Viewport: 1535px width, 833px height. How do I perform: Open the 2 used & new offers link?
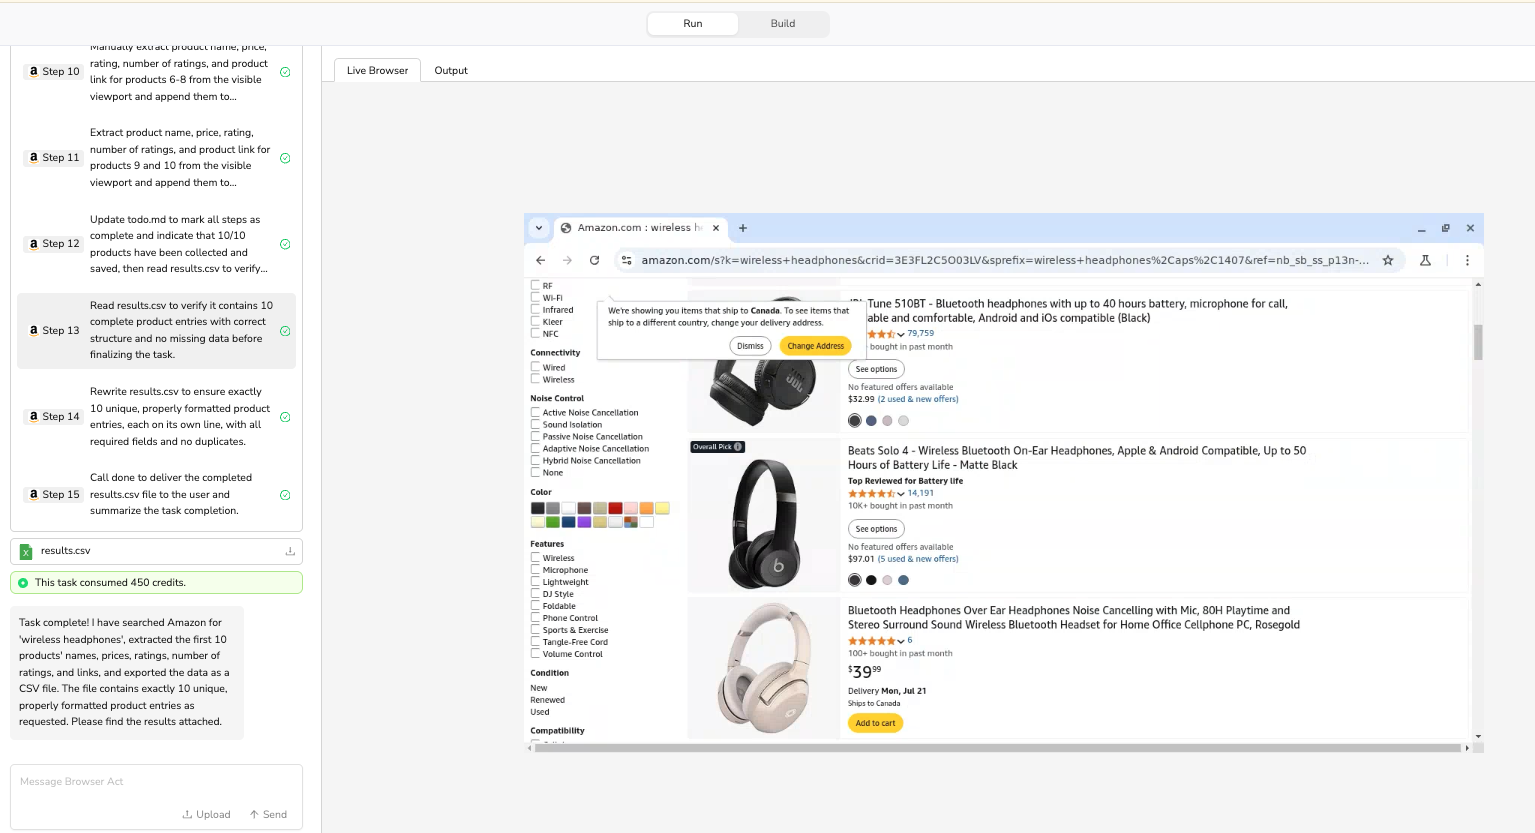918,399
